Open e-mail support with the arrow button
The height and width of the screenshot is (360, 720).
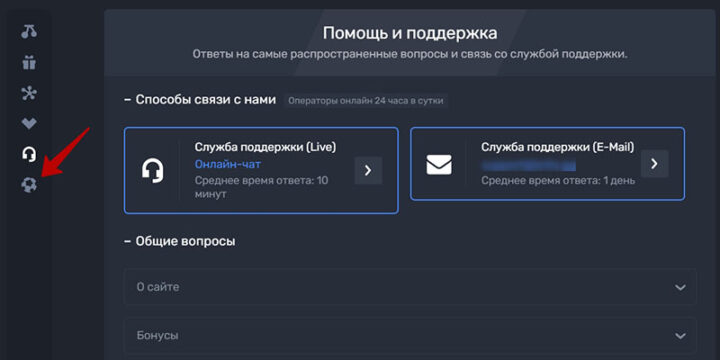(x=654, y=163)
